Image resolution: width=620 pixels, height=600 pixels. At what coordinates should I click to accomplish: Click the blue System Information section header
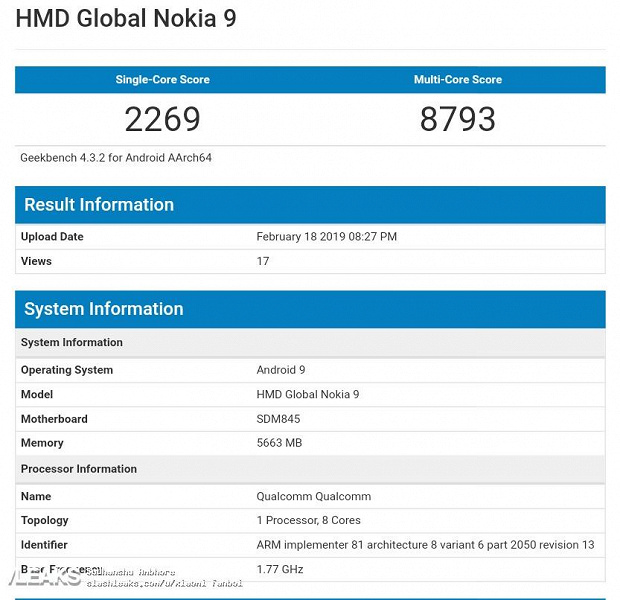(310, 309)
